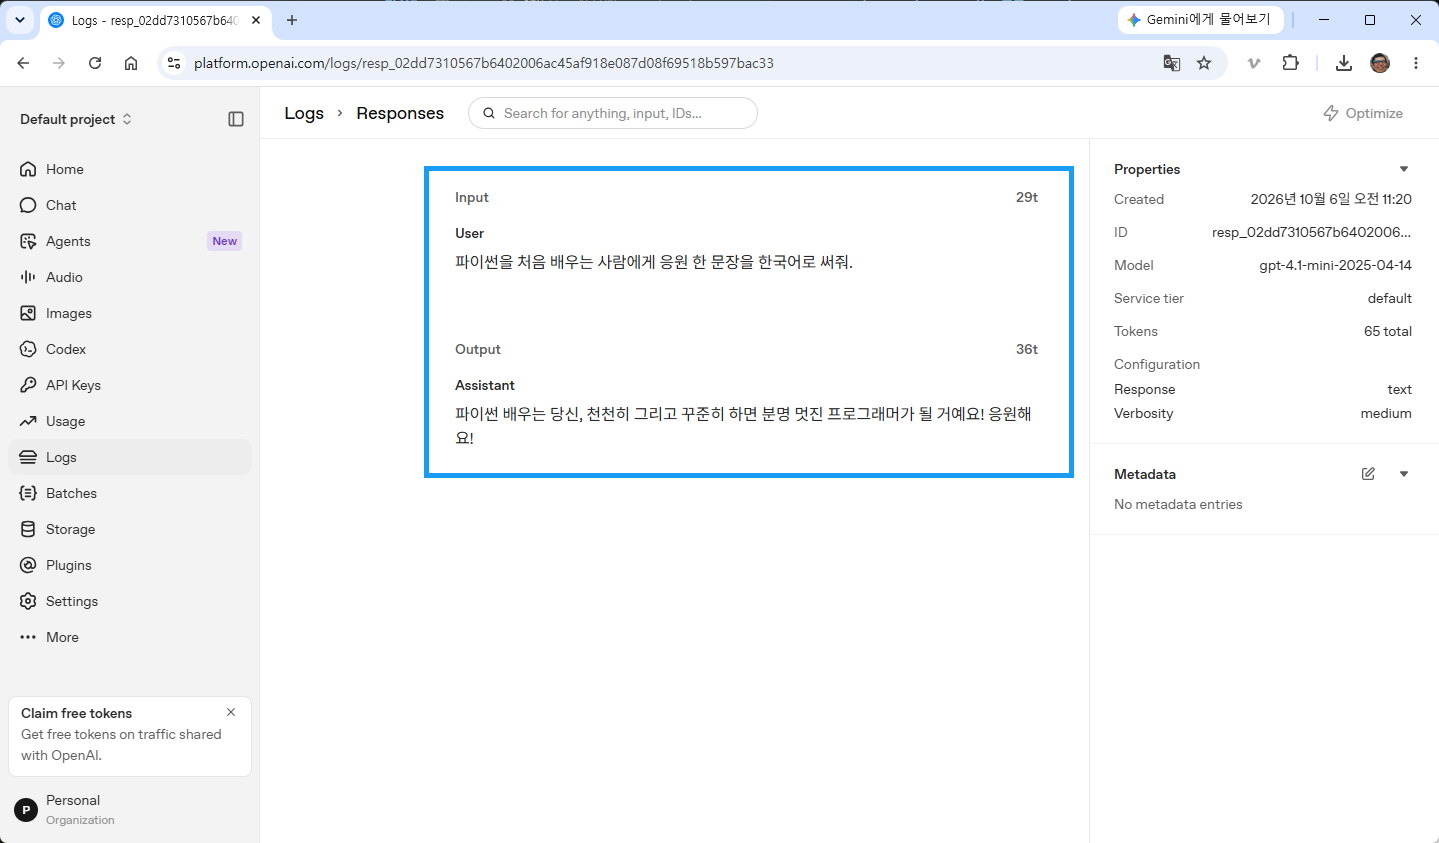Click the Plugins icon
This screenshot has width=1439, height=843.
28,565
